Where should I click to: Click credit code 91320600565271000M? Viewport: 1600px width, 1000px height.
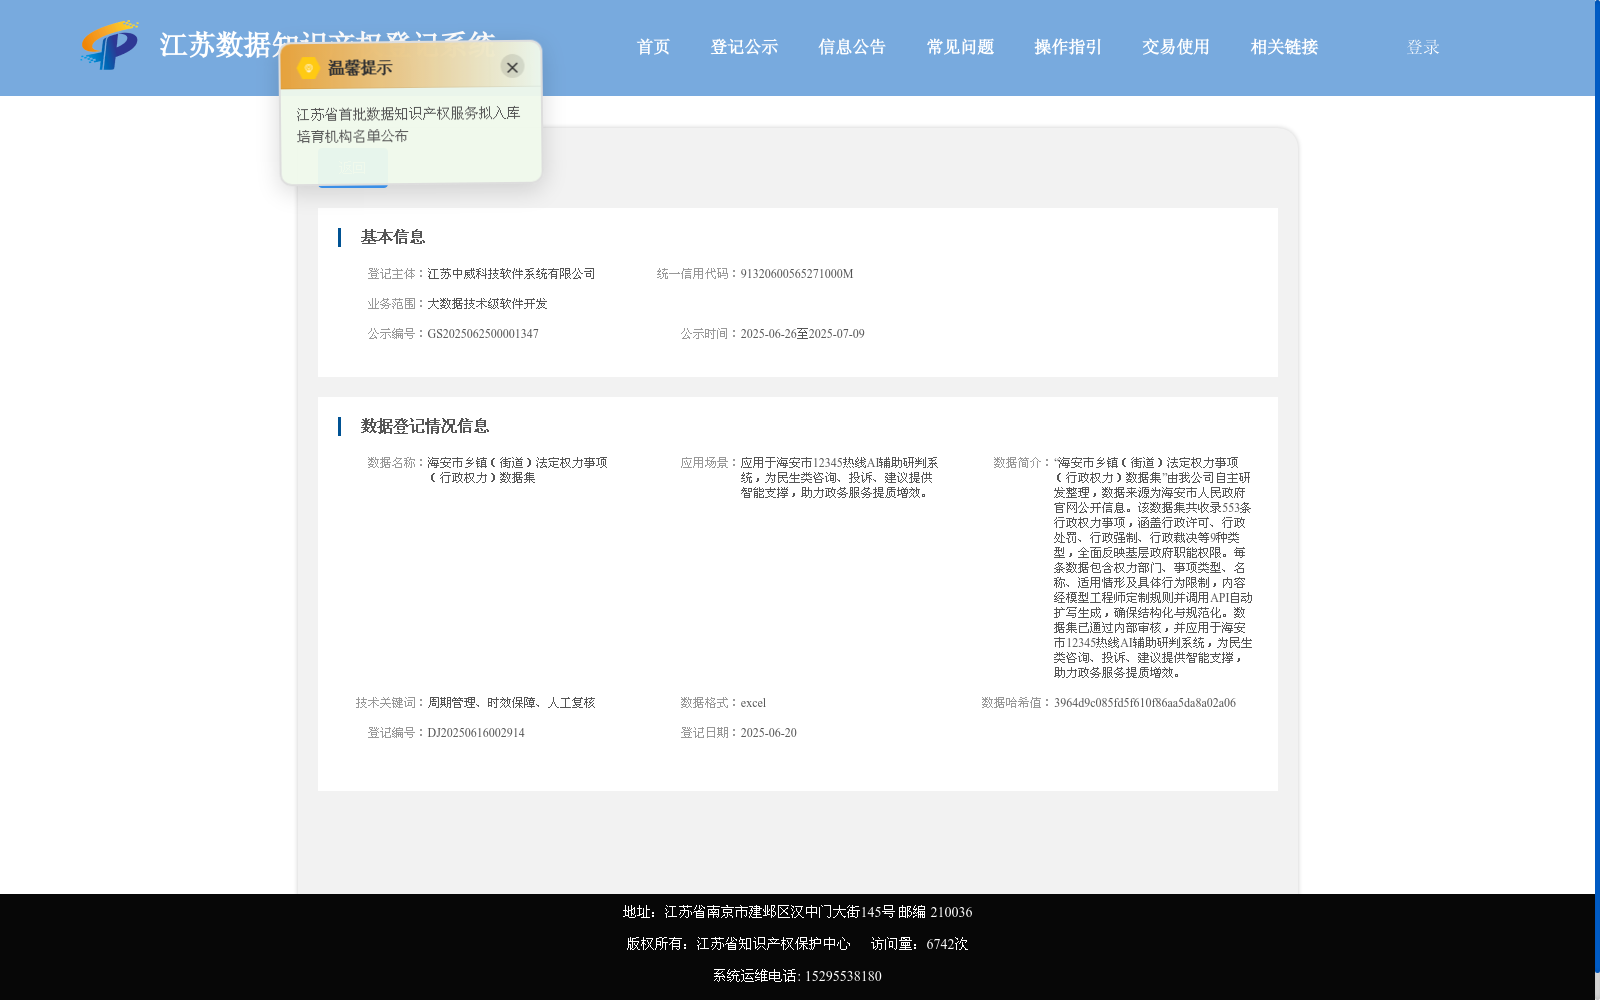pyautogui.click(x=797, y=274)
